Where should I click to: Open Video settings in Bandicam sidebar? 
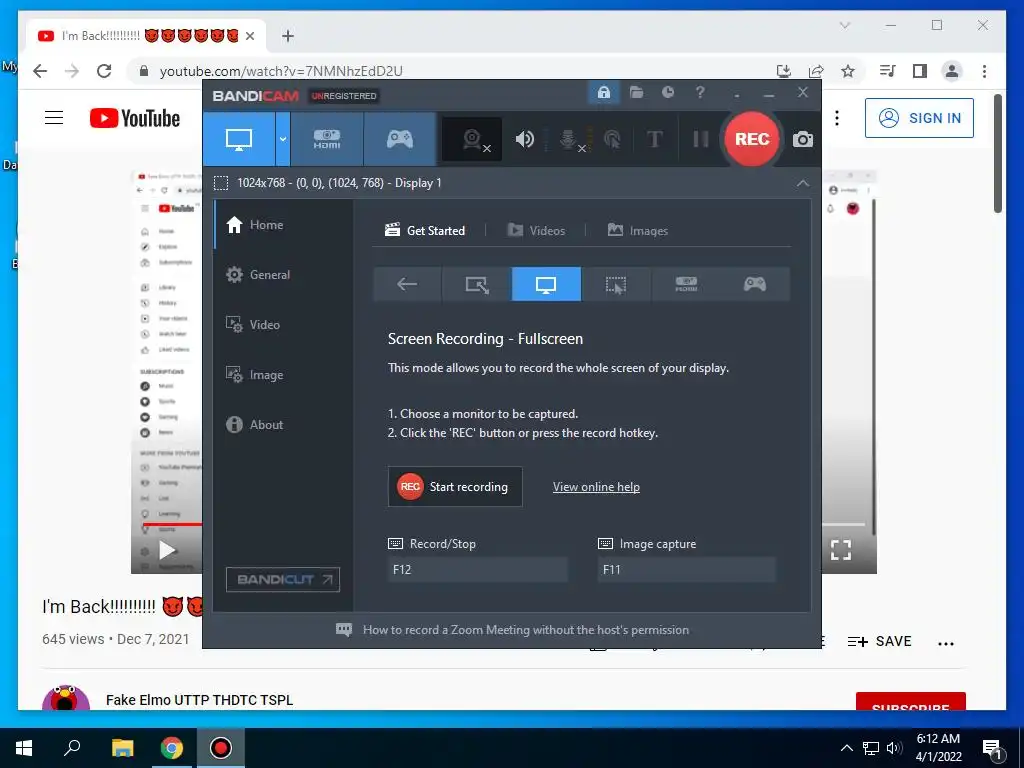coord(284,325)
